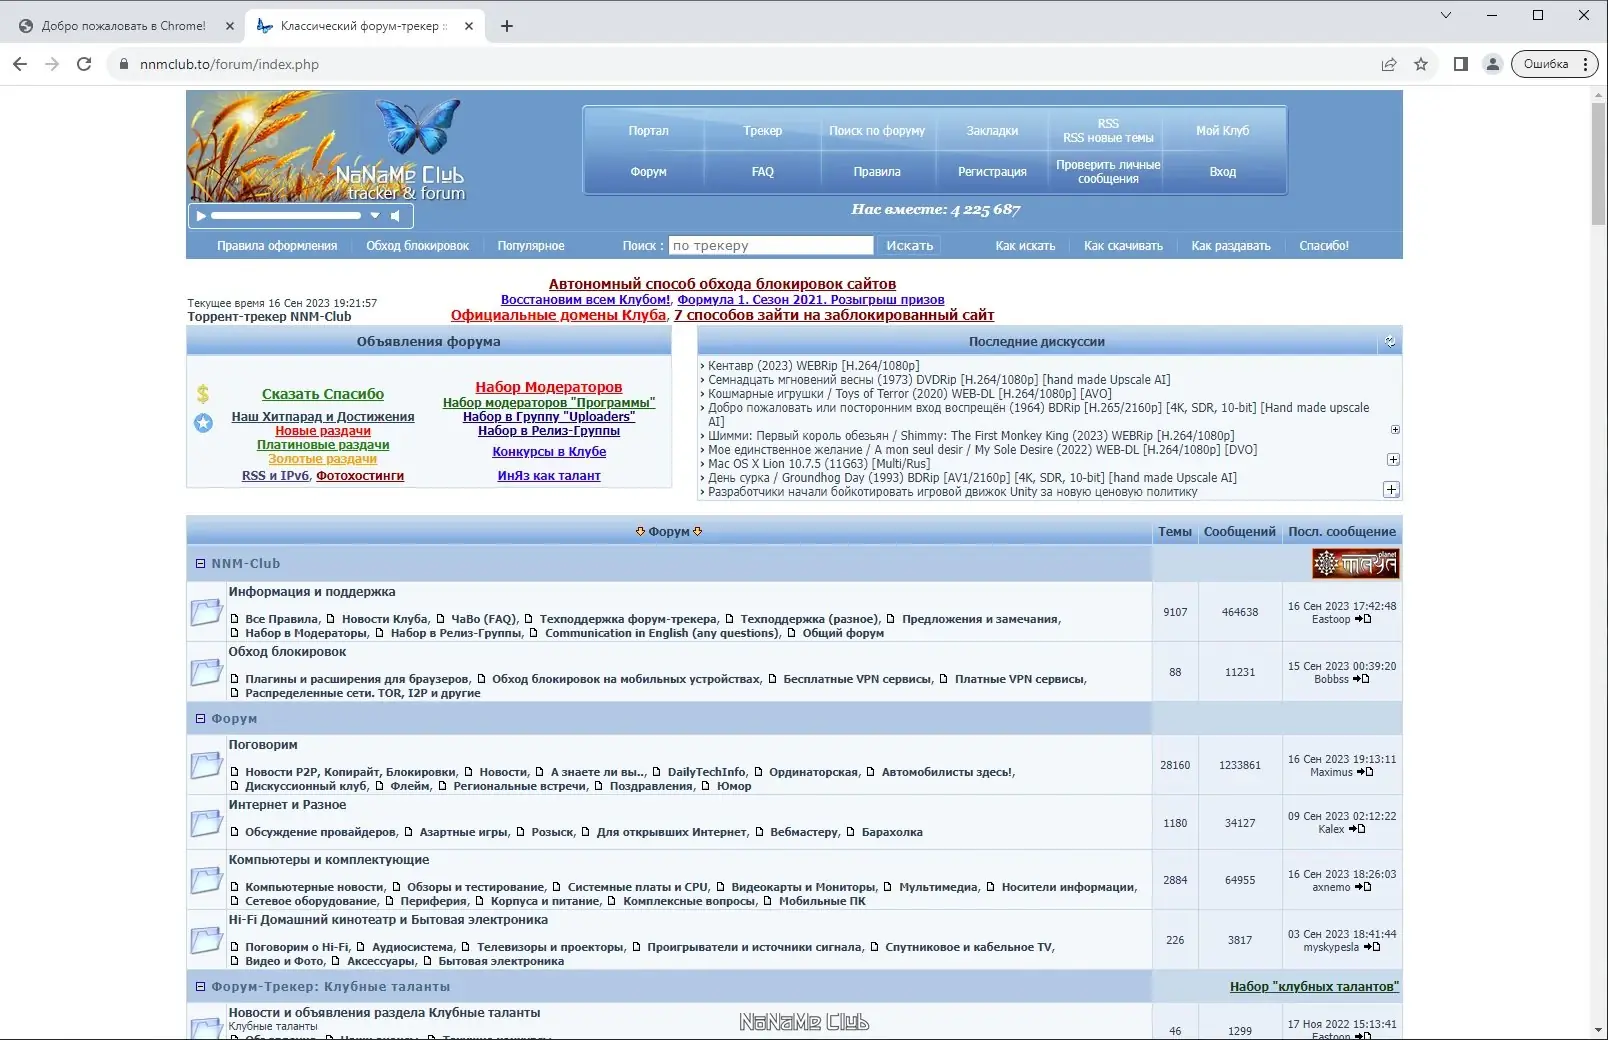Go to last post by Bobbss
This screenshot has width=1608, height=1040.
pyautogui.click(x=1361, y=679)
